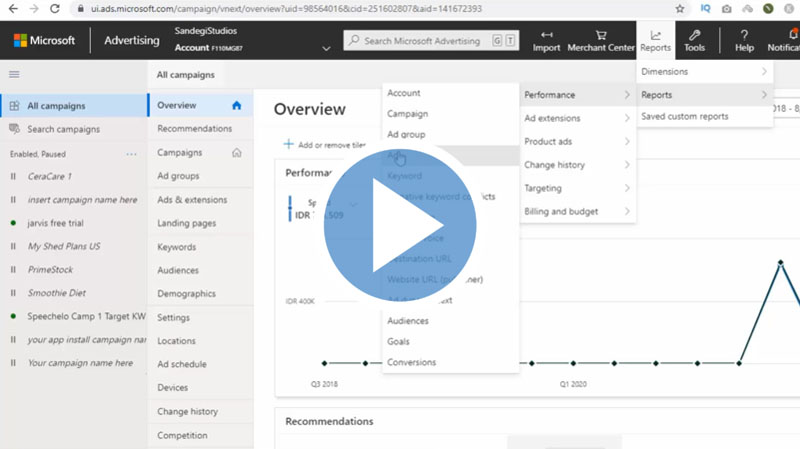Bookmark this page with the star icon

tap(680, 9)
